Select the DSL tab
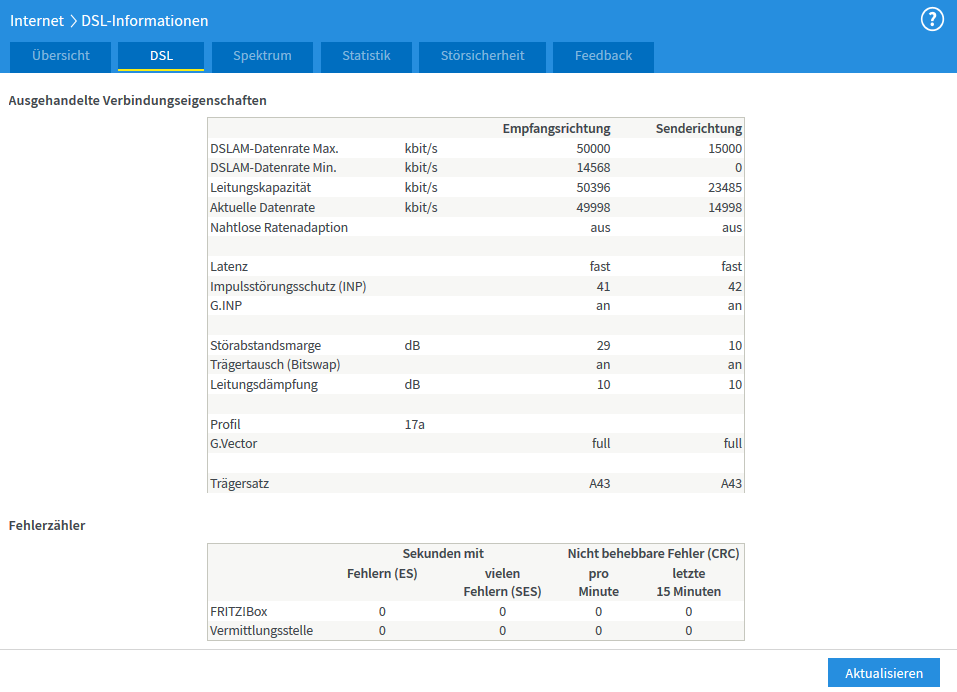 pos(161,56)
